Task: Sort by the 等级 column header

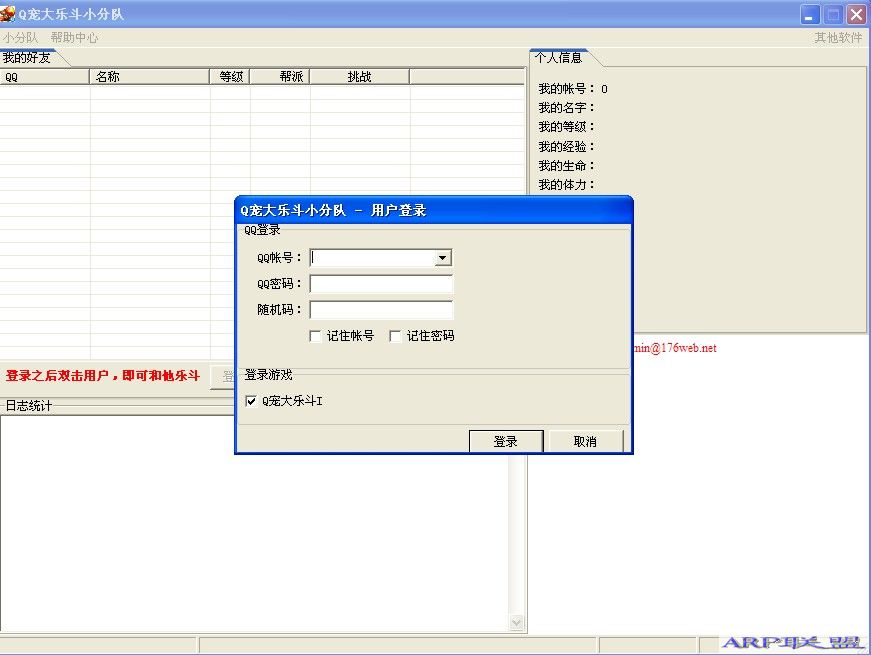Action: pyautogui.click(x=230, y=77)
